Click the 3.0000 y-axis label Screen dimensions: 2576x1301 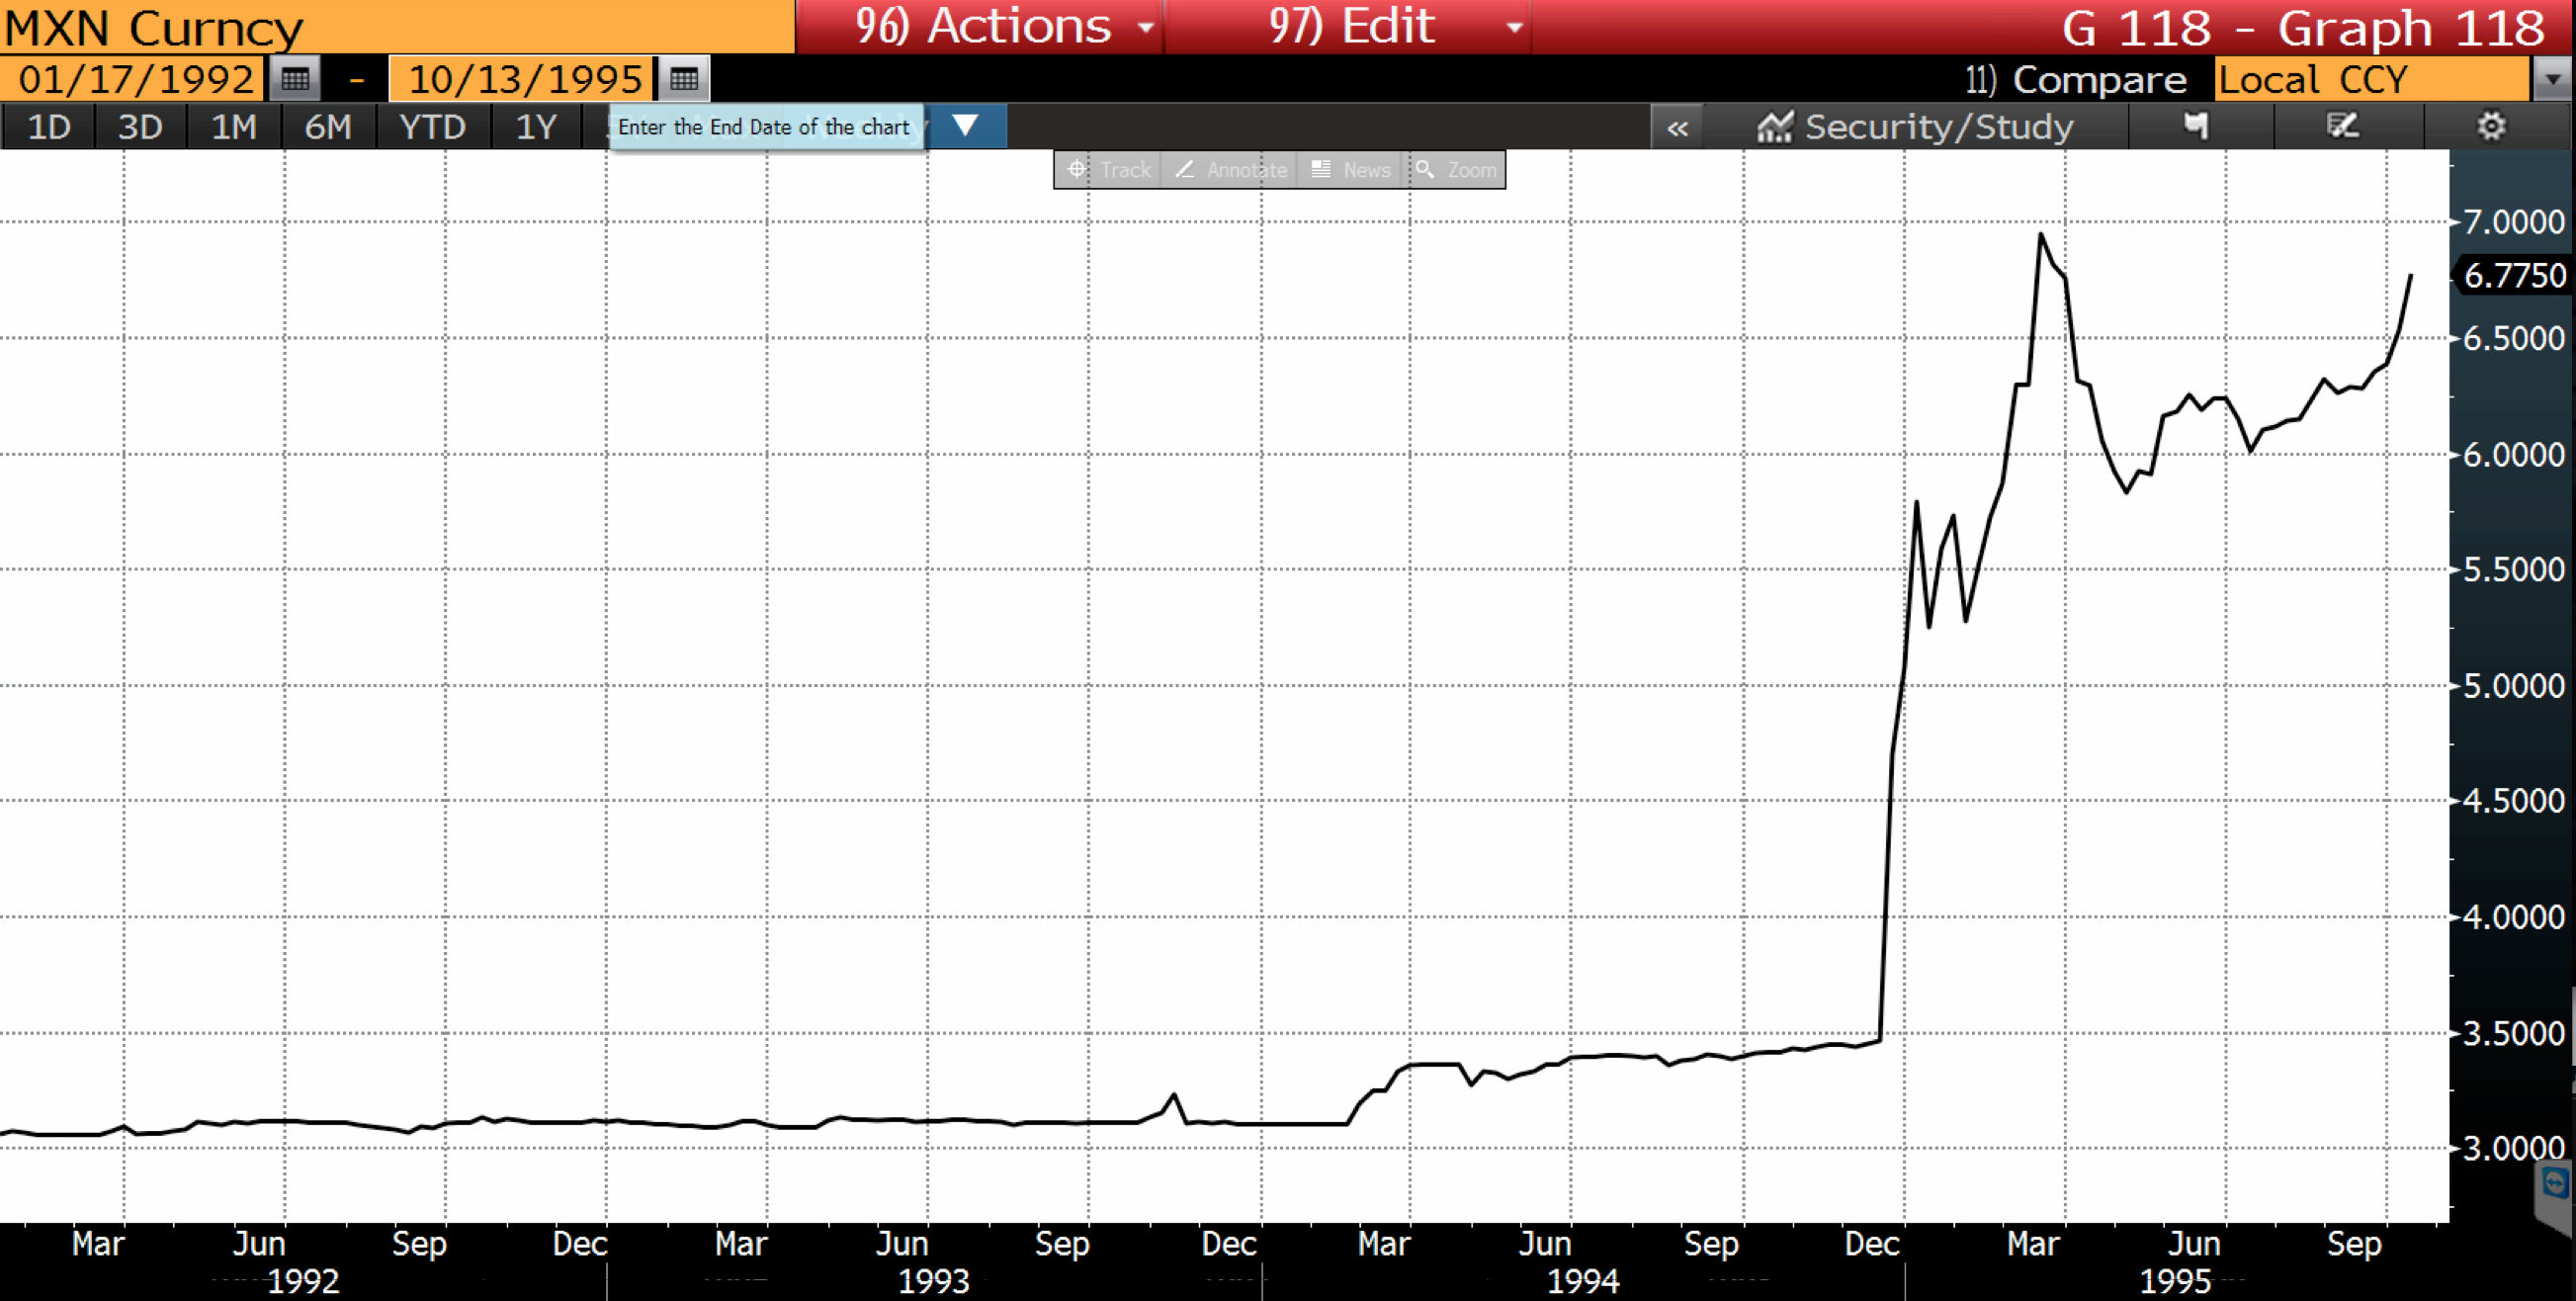click(2513, 1148)
